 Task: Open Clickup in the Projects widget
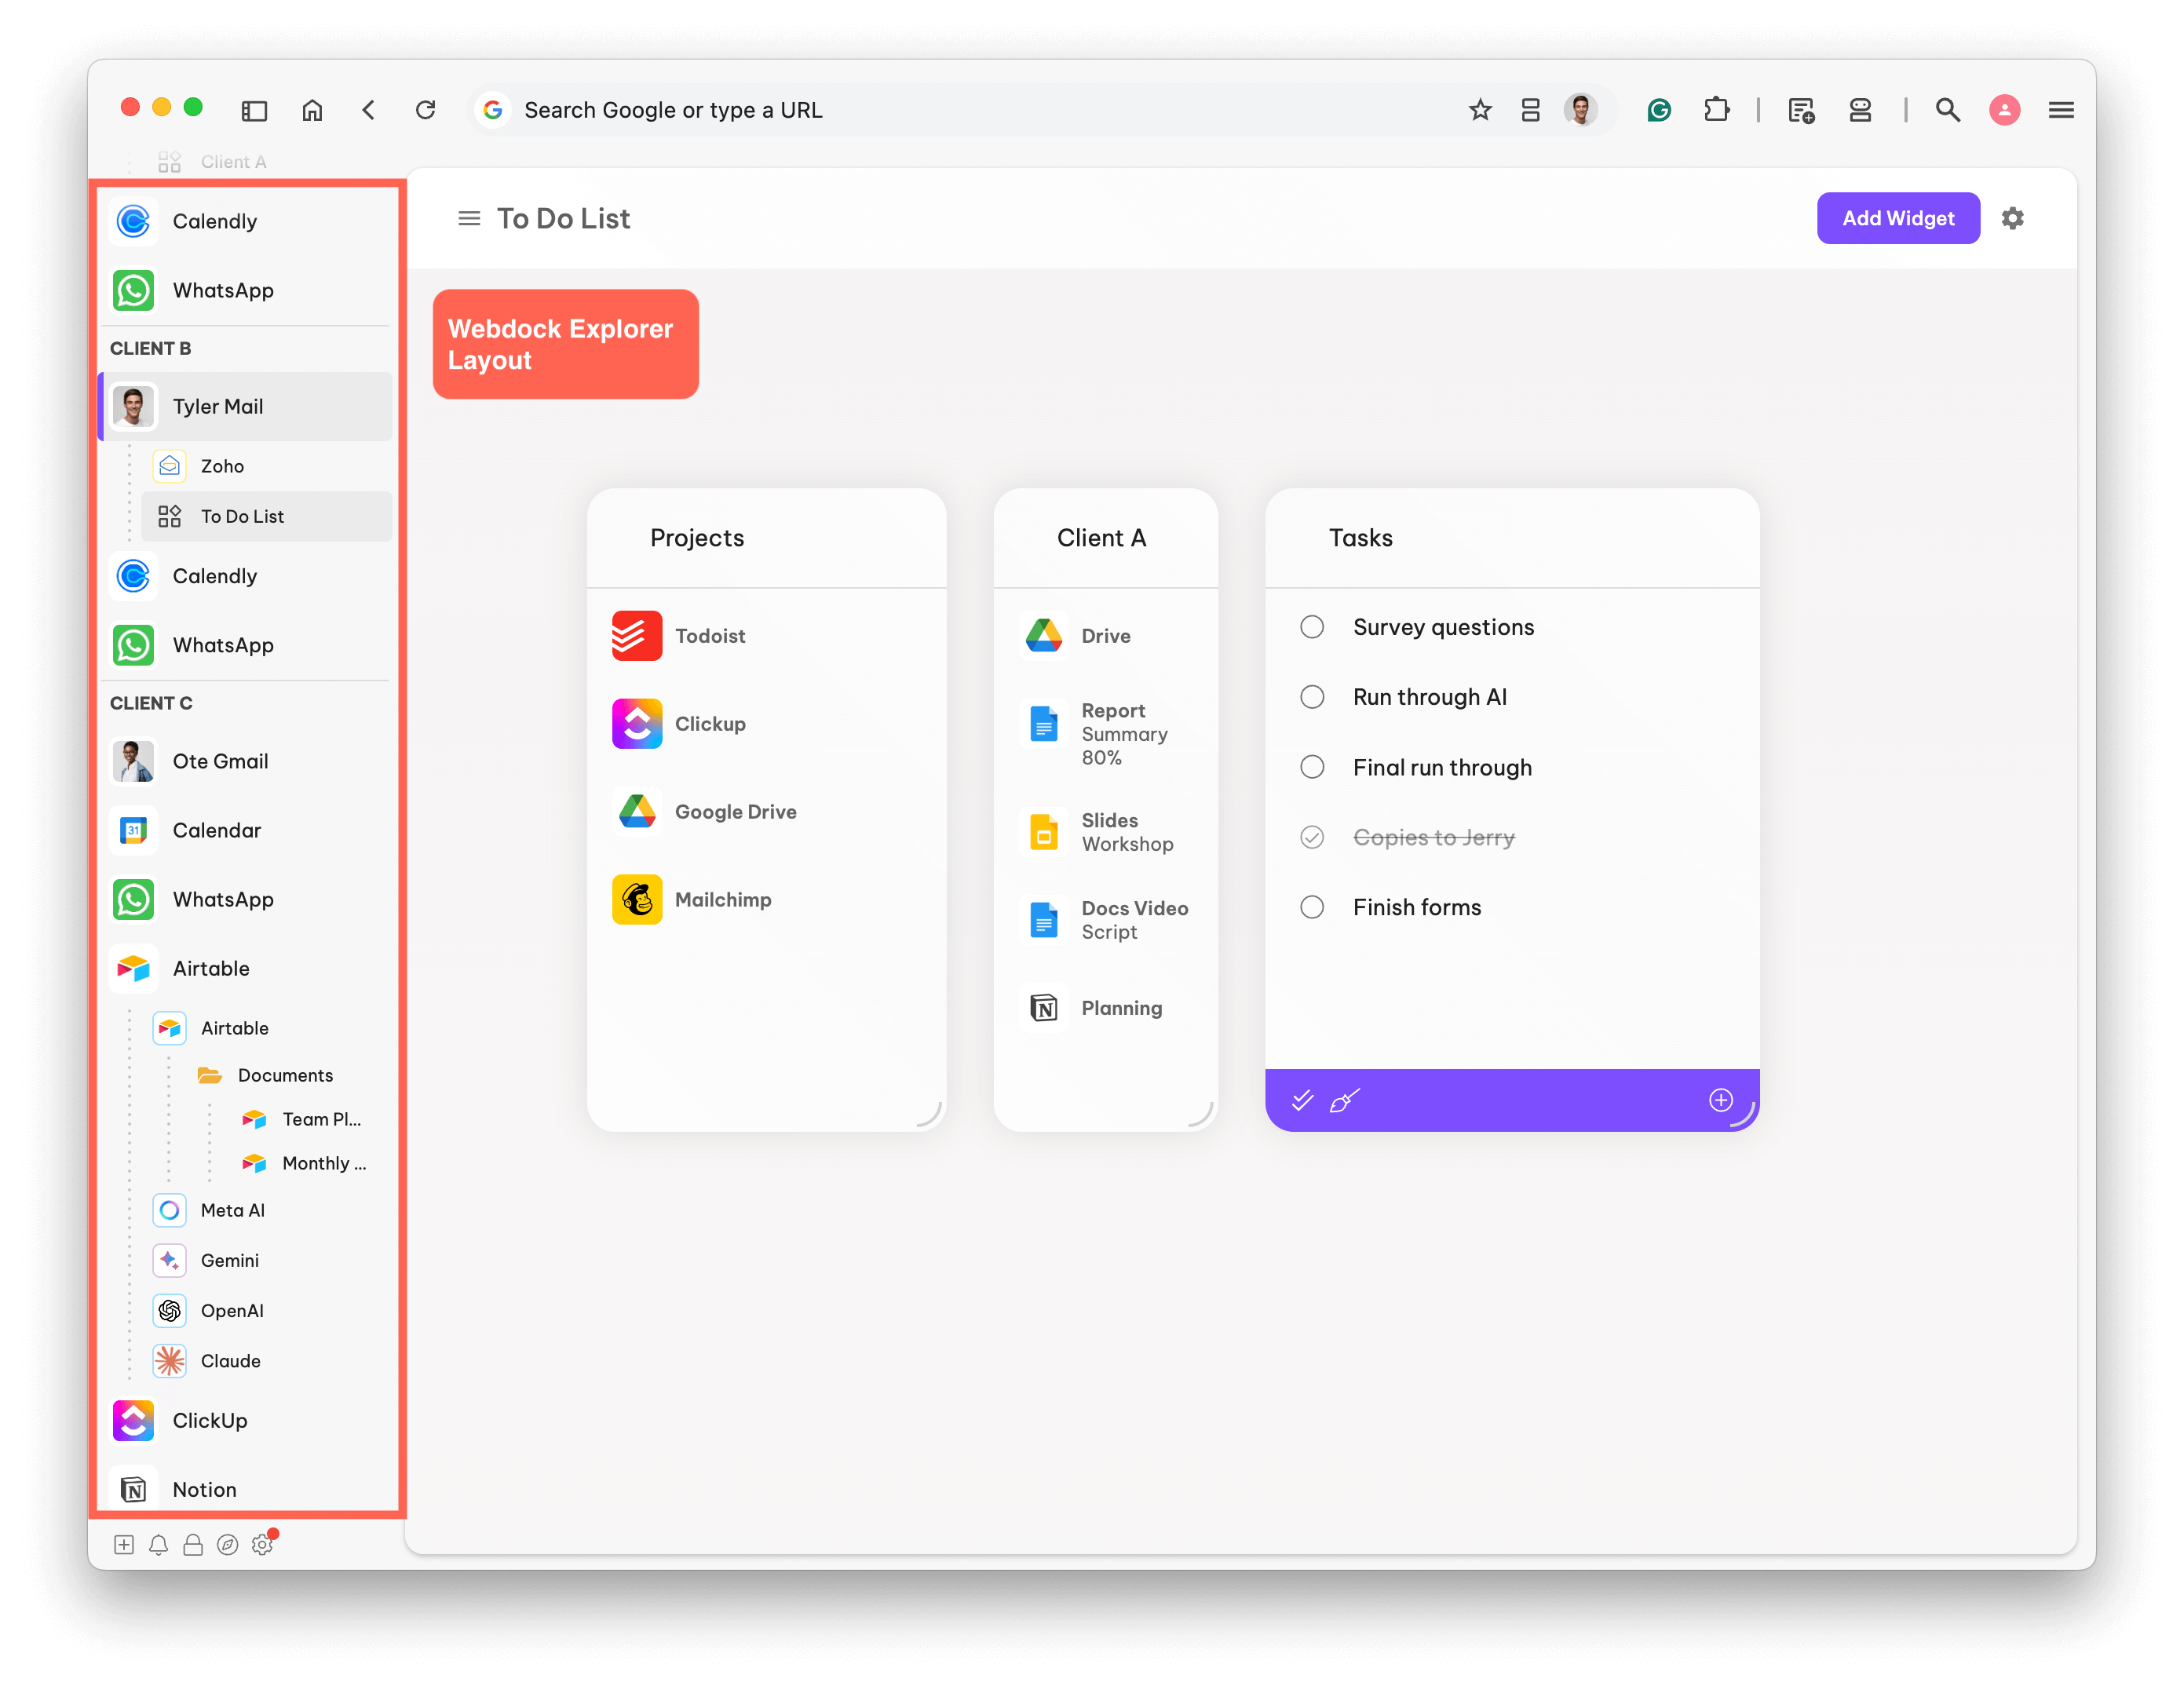tap(678, 724)
